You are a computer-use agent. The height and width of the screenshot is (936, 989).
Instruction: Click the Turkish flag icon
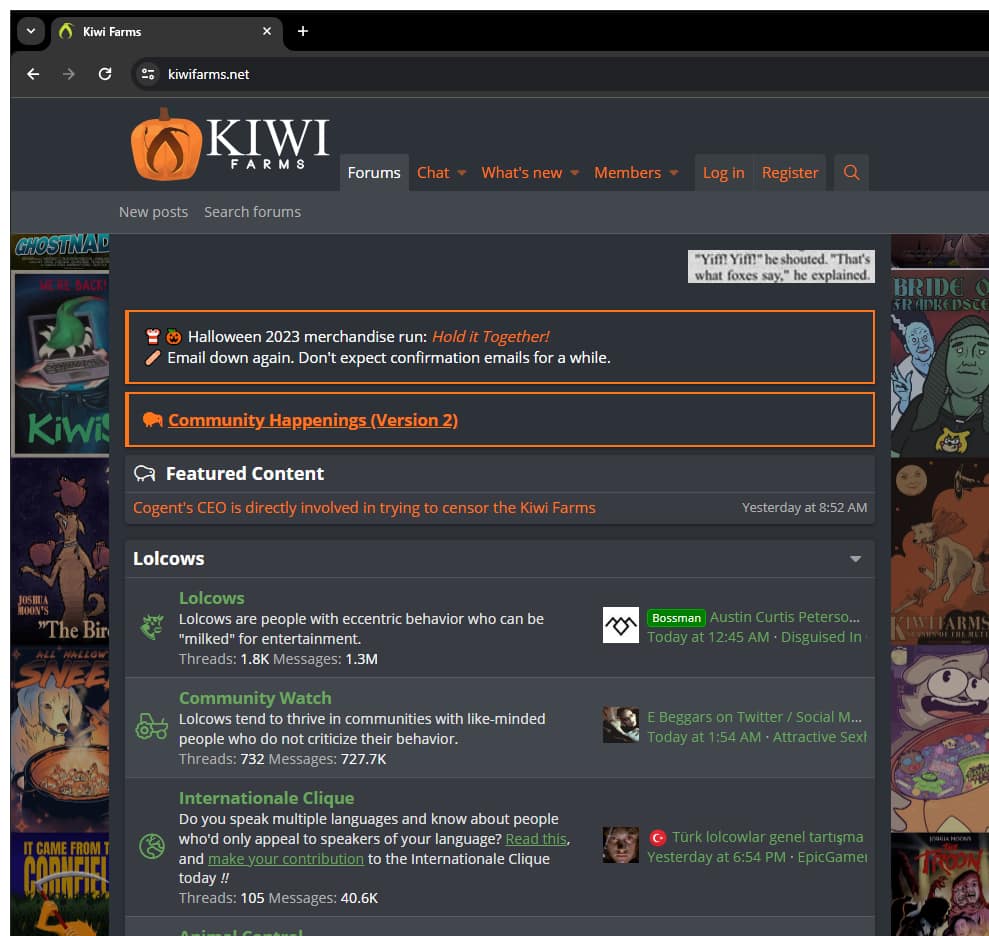658,838
